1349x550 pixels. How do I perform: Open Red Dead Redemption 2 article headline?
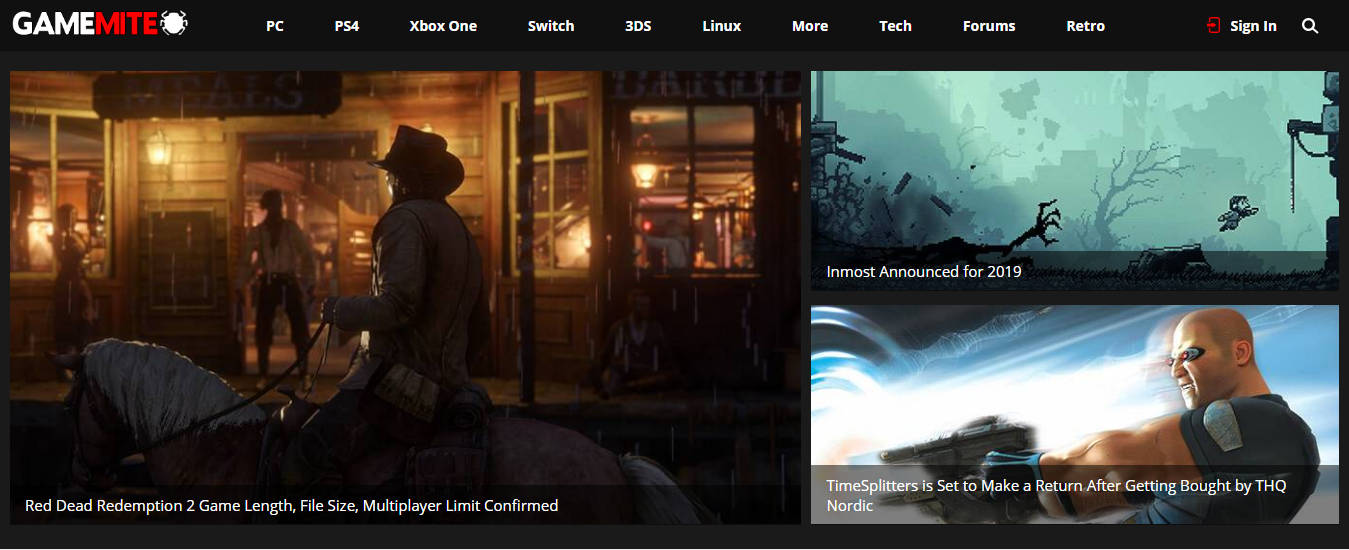291,506
